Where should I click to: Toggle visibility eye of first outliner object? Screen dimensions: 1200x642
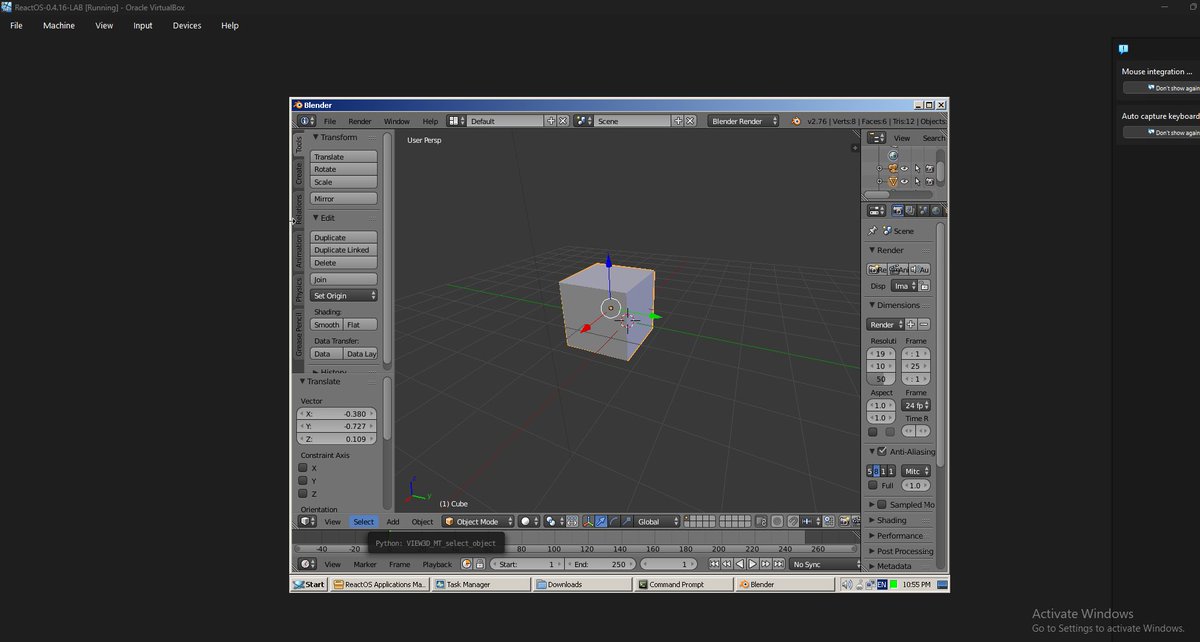(904, 169)
